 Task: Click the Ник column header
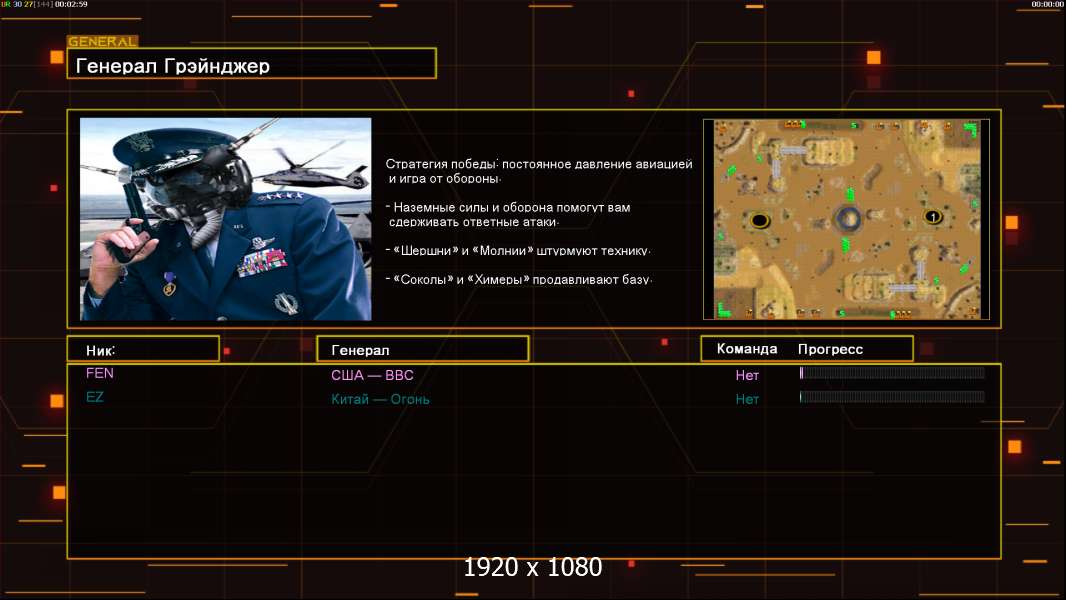pos(142,349)
